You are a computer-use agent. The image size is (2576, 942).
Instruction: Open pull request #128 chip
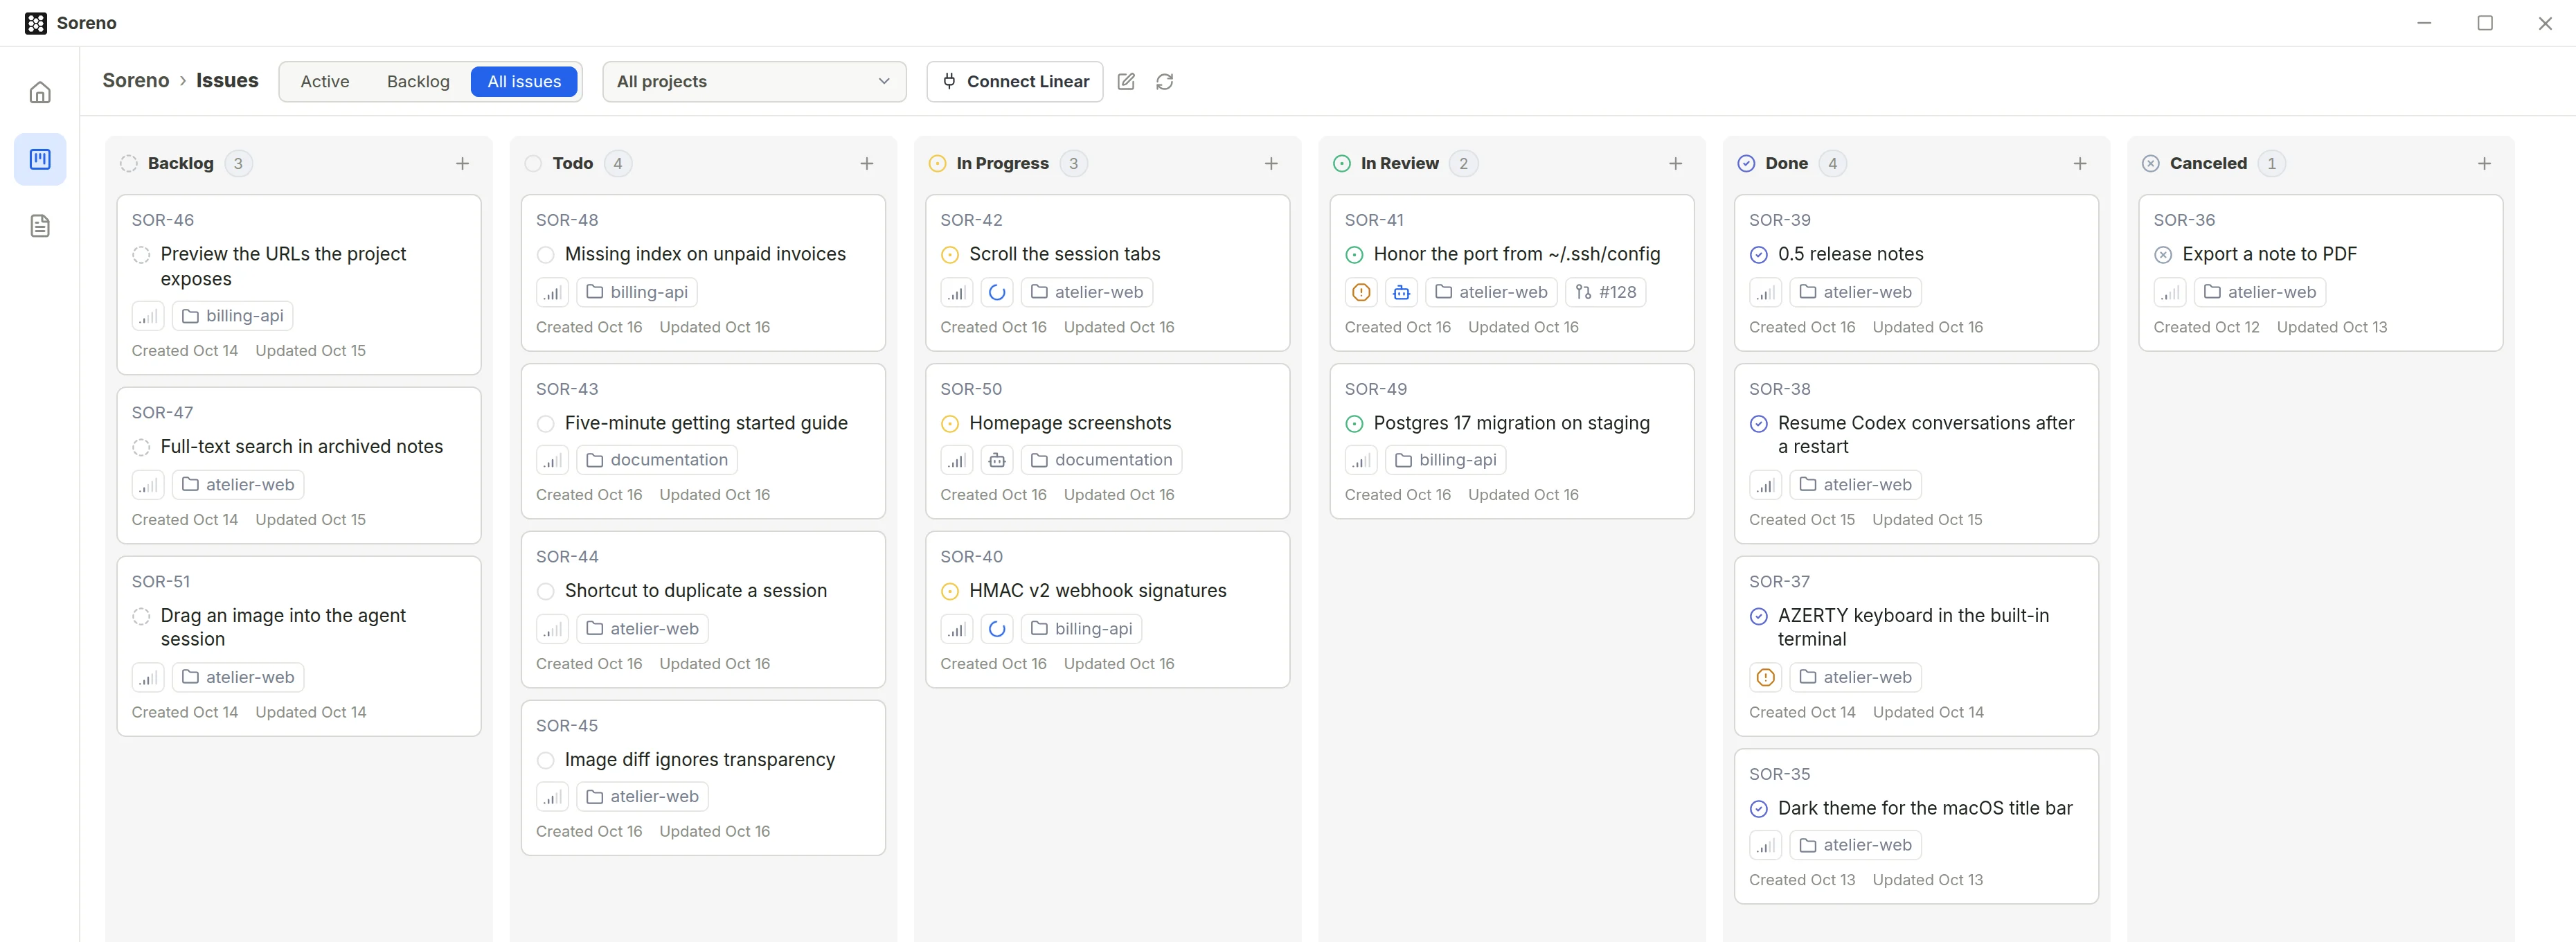tap(1605, 292)
